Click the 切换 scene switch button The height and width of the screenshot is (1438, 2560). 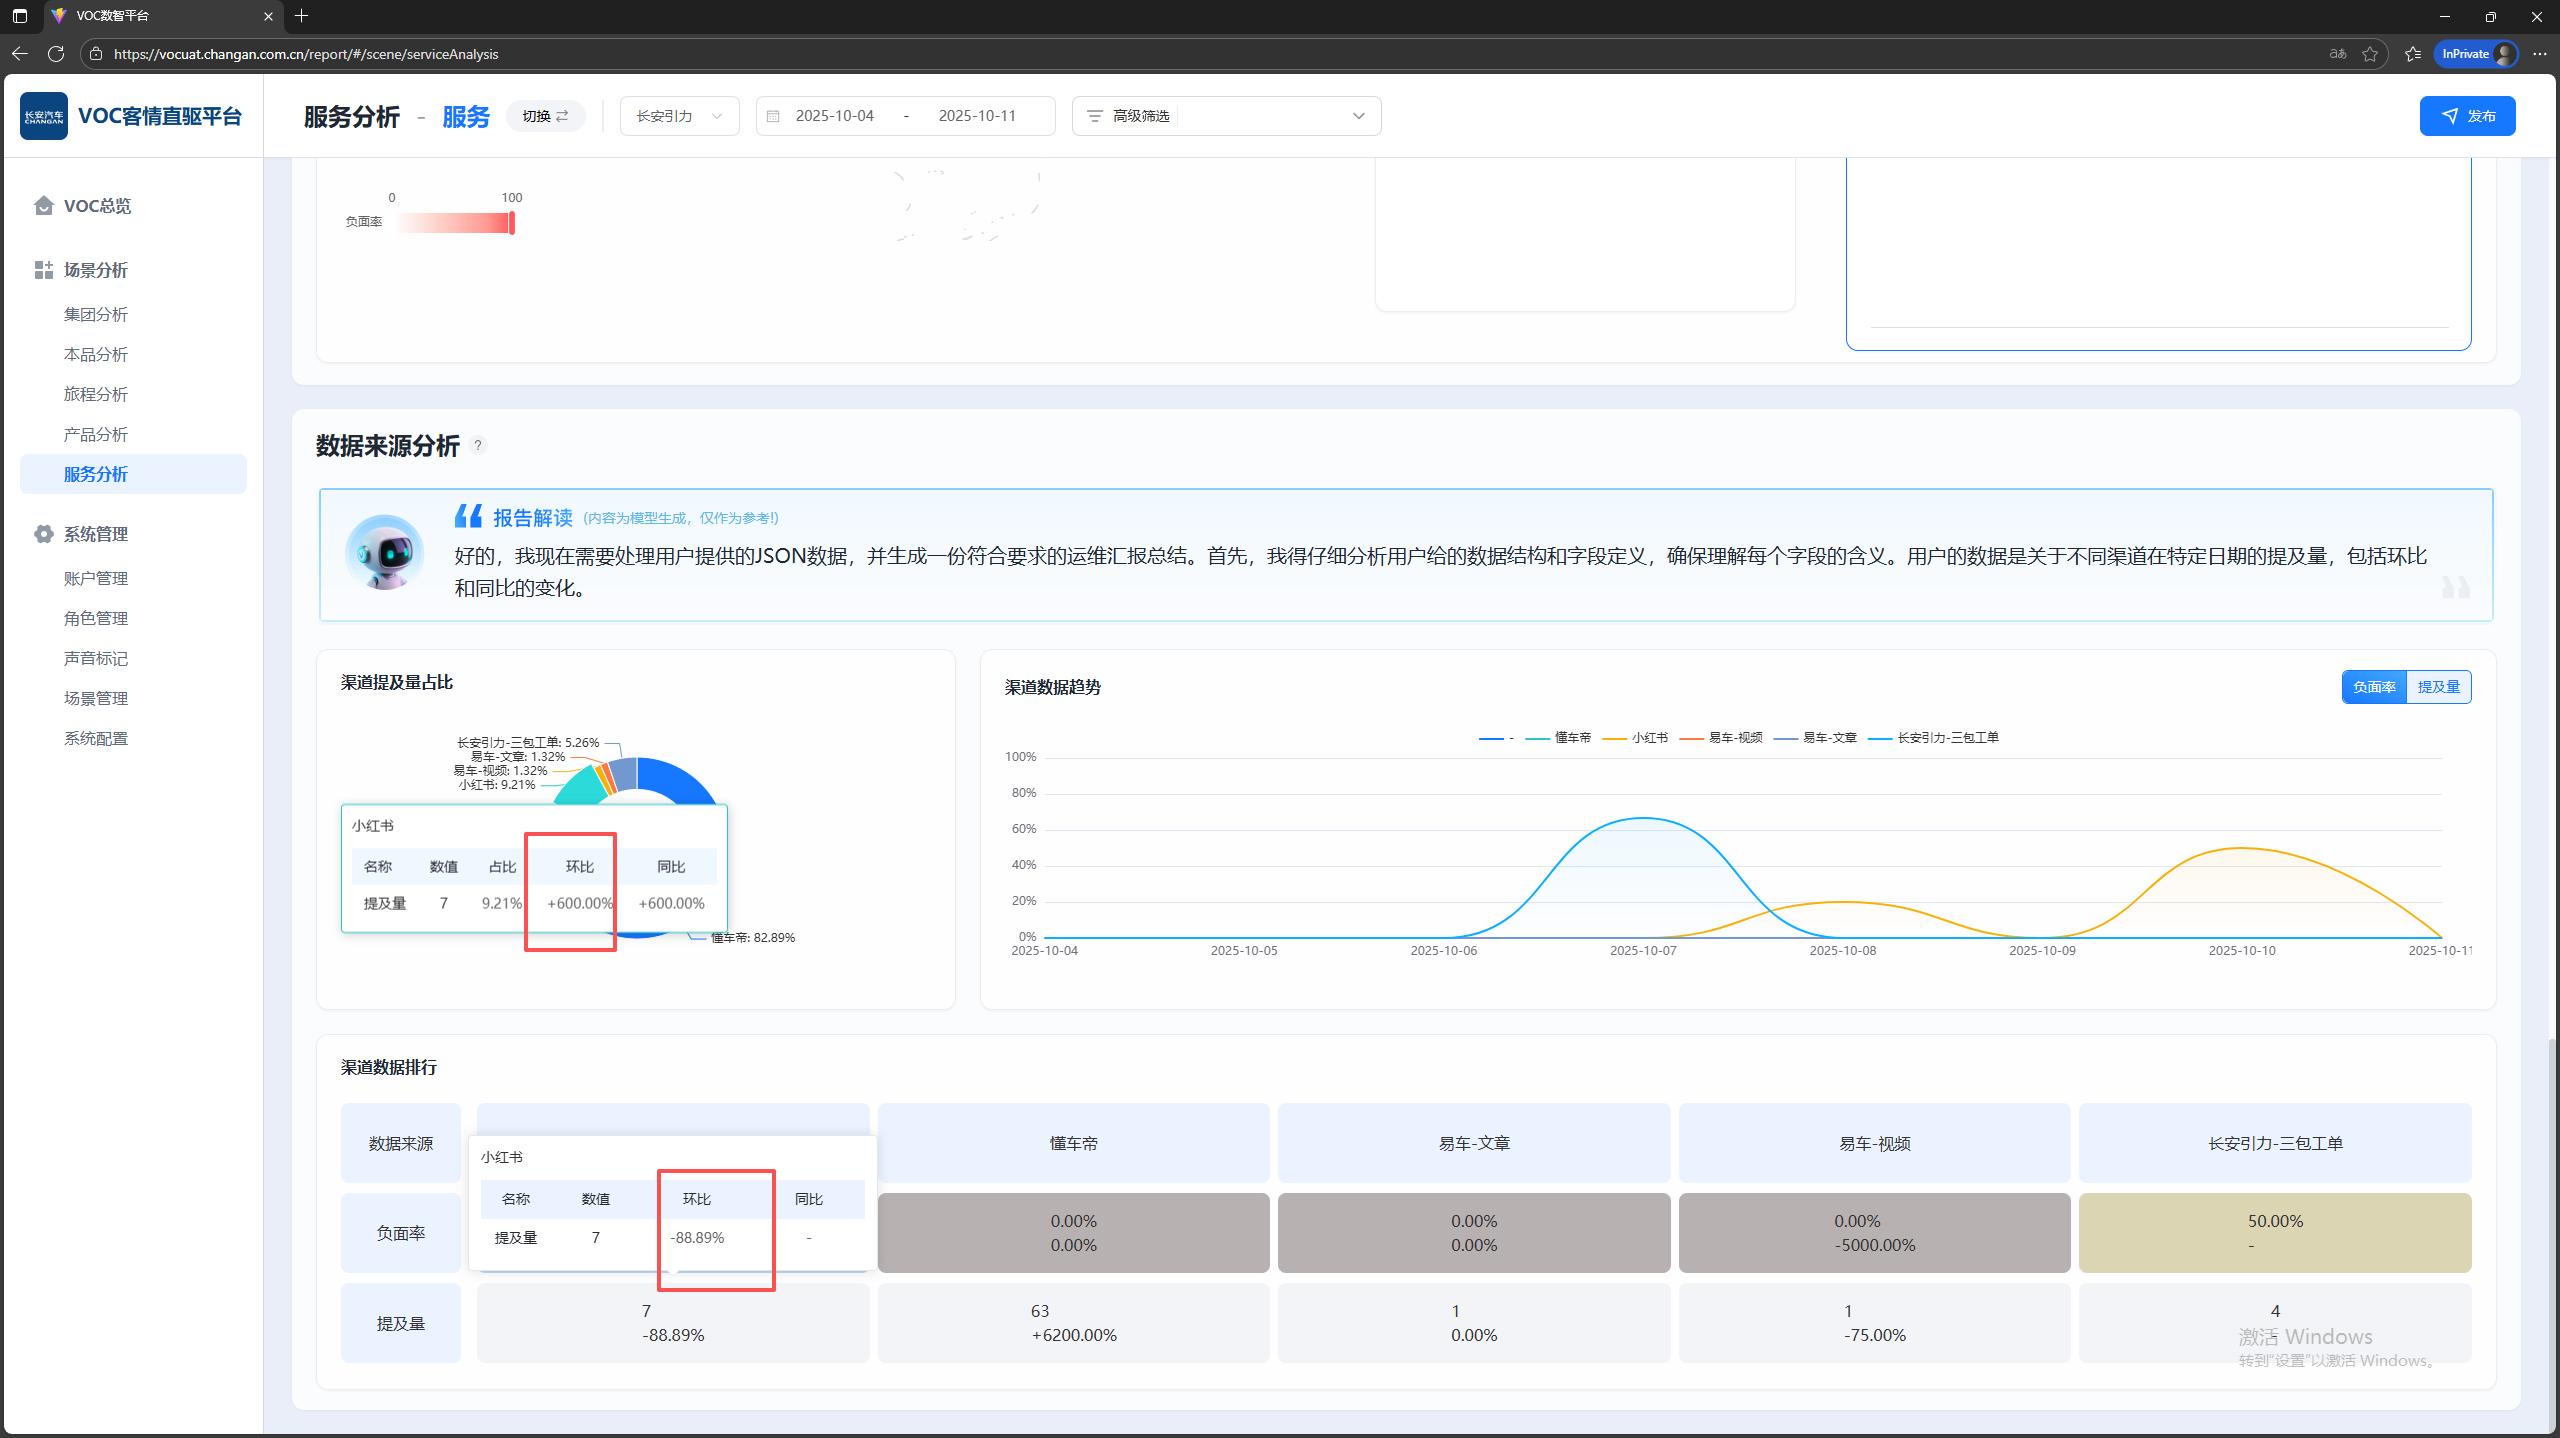545,116
